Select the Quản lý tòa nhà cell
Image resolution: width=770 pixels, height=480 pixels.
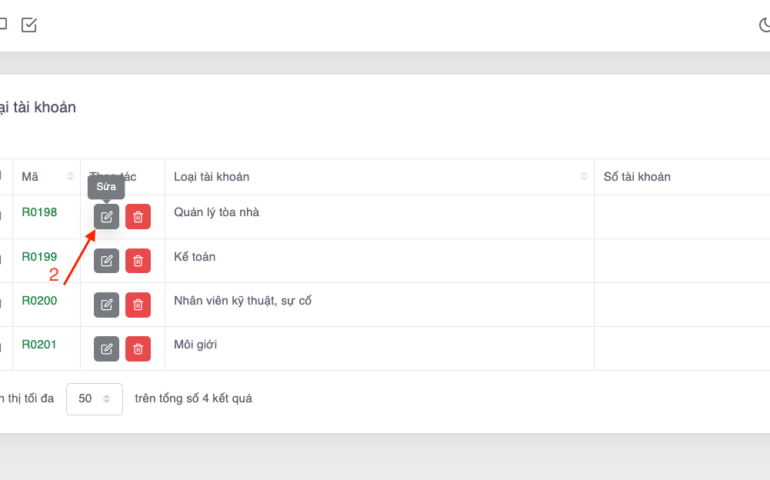(216, 213)
